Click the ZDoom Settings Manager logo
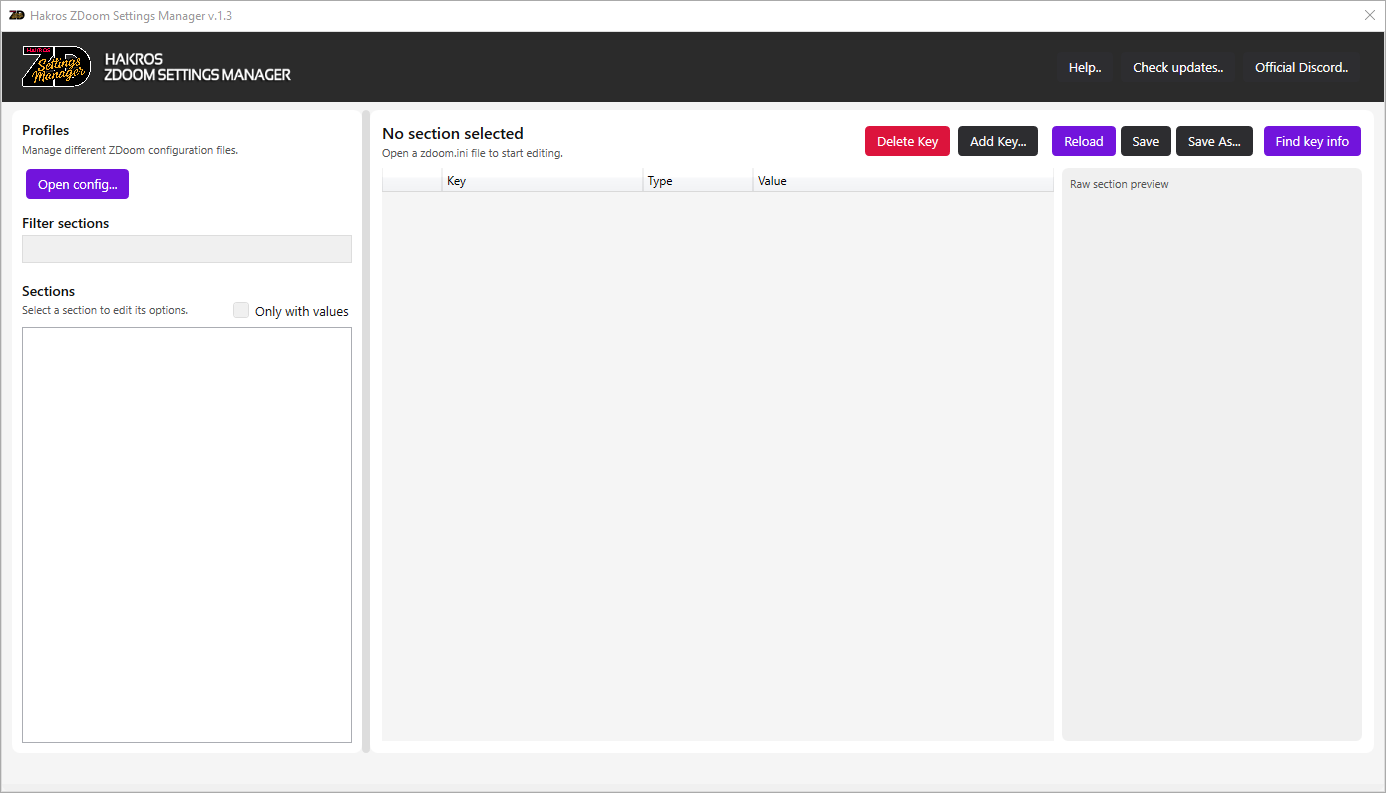Image resolution: width=1386 pixels, height=793 pixels. click(x=56, y=66)
